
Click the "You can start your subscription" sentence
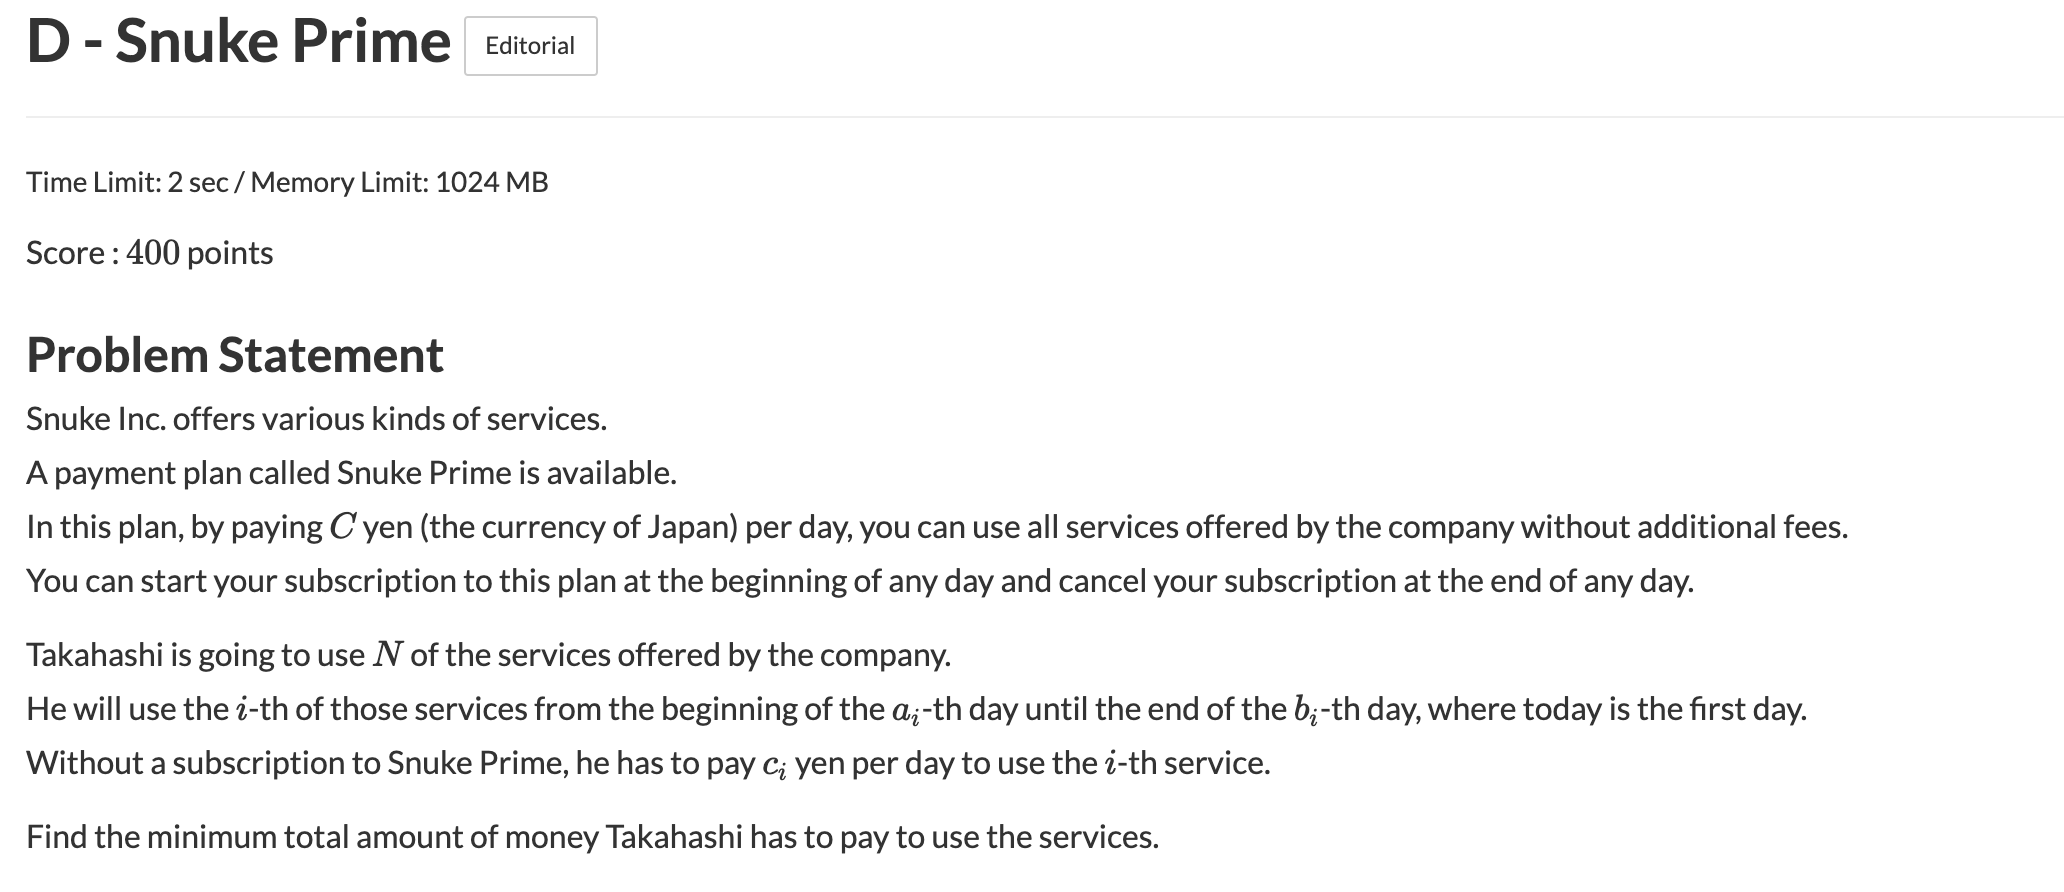point(860,581)
